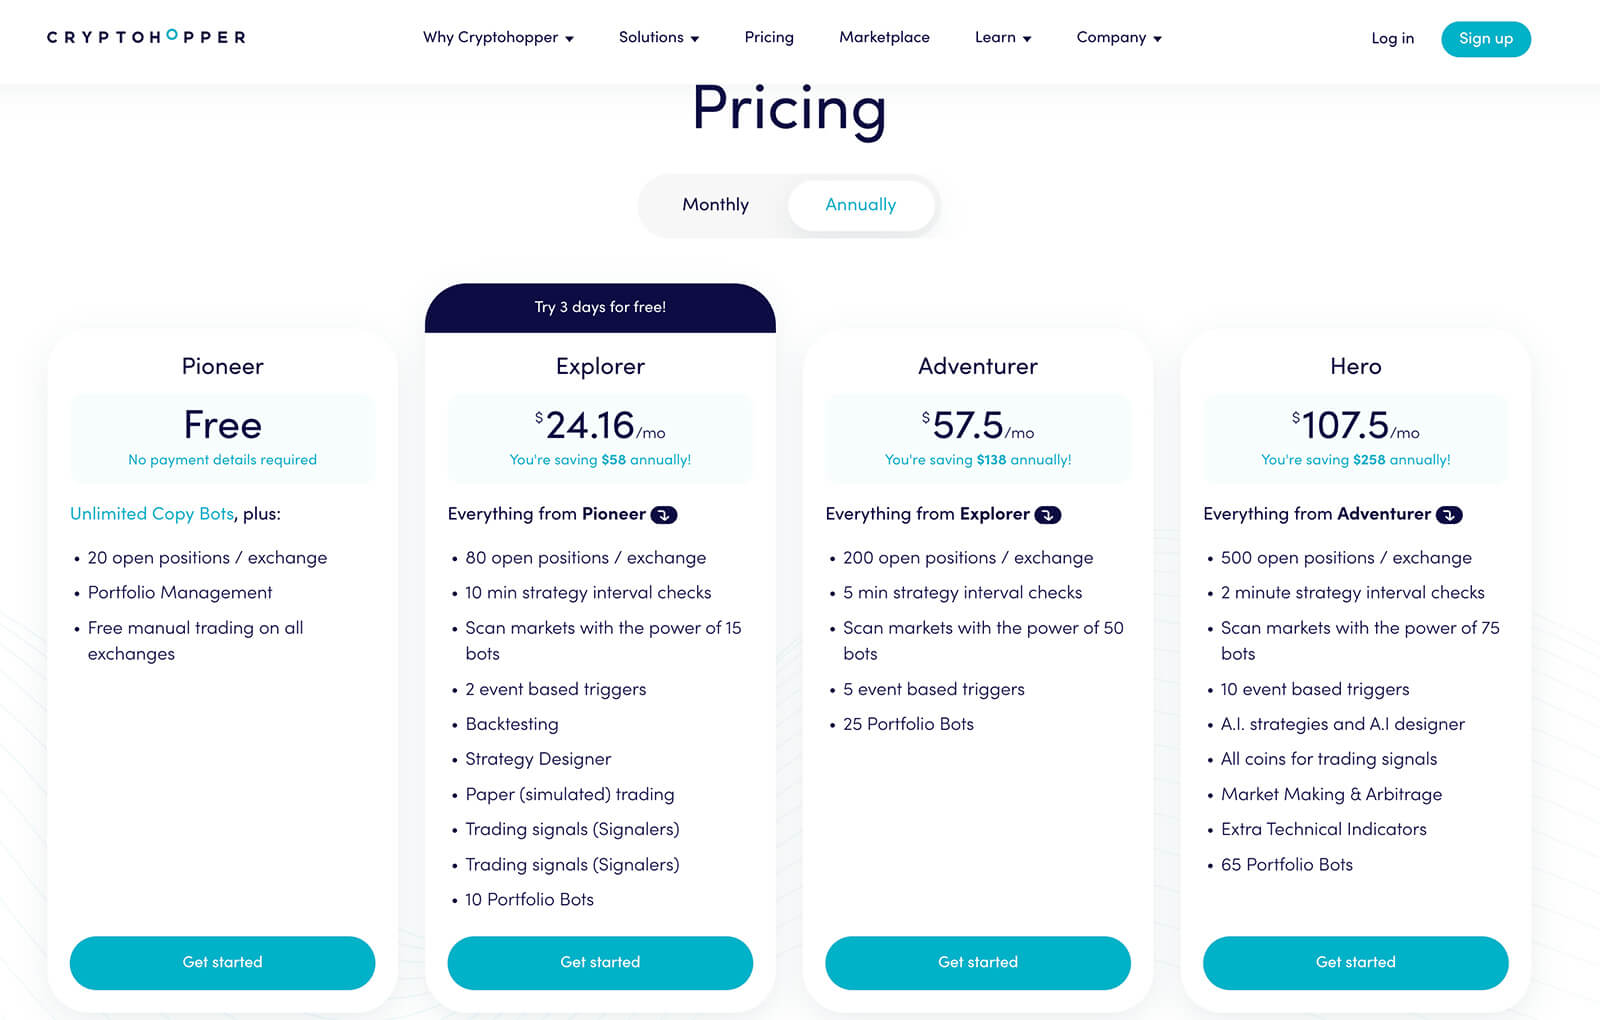Get started with the Explorer plan

(x=600, y=962)
